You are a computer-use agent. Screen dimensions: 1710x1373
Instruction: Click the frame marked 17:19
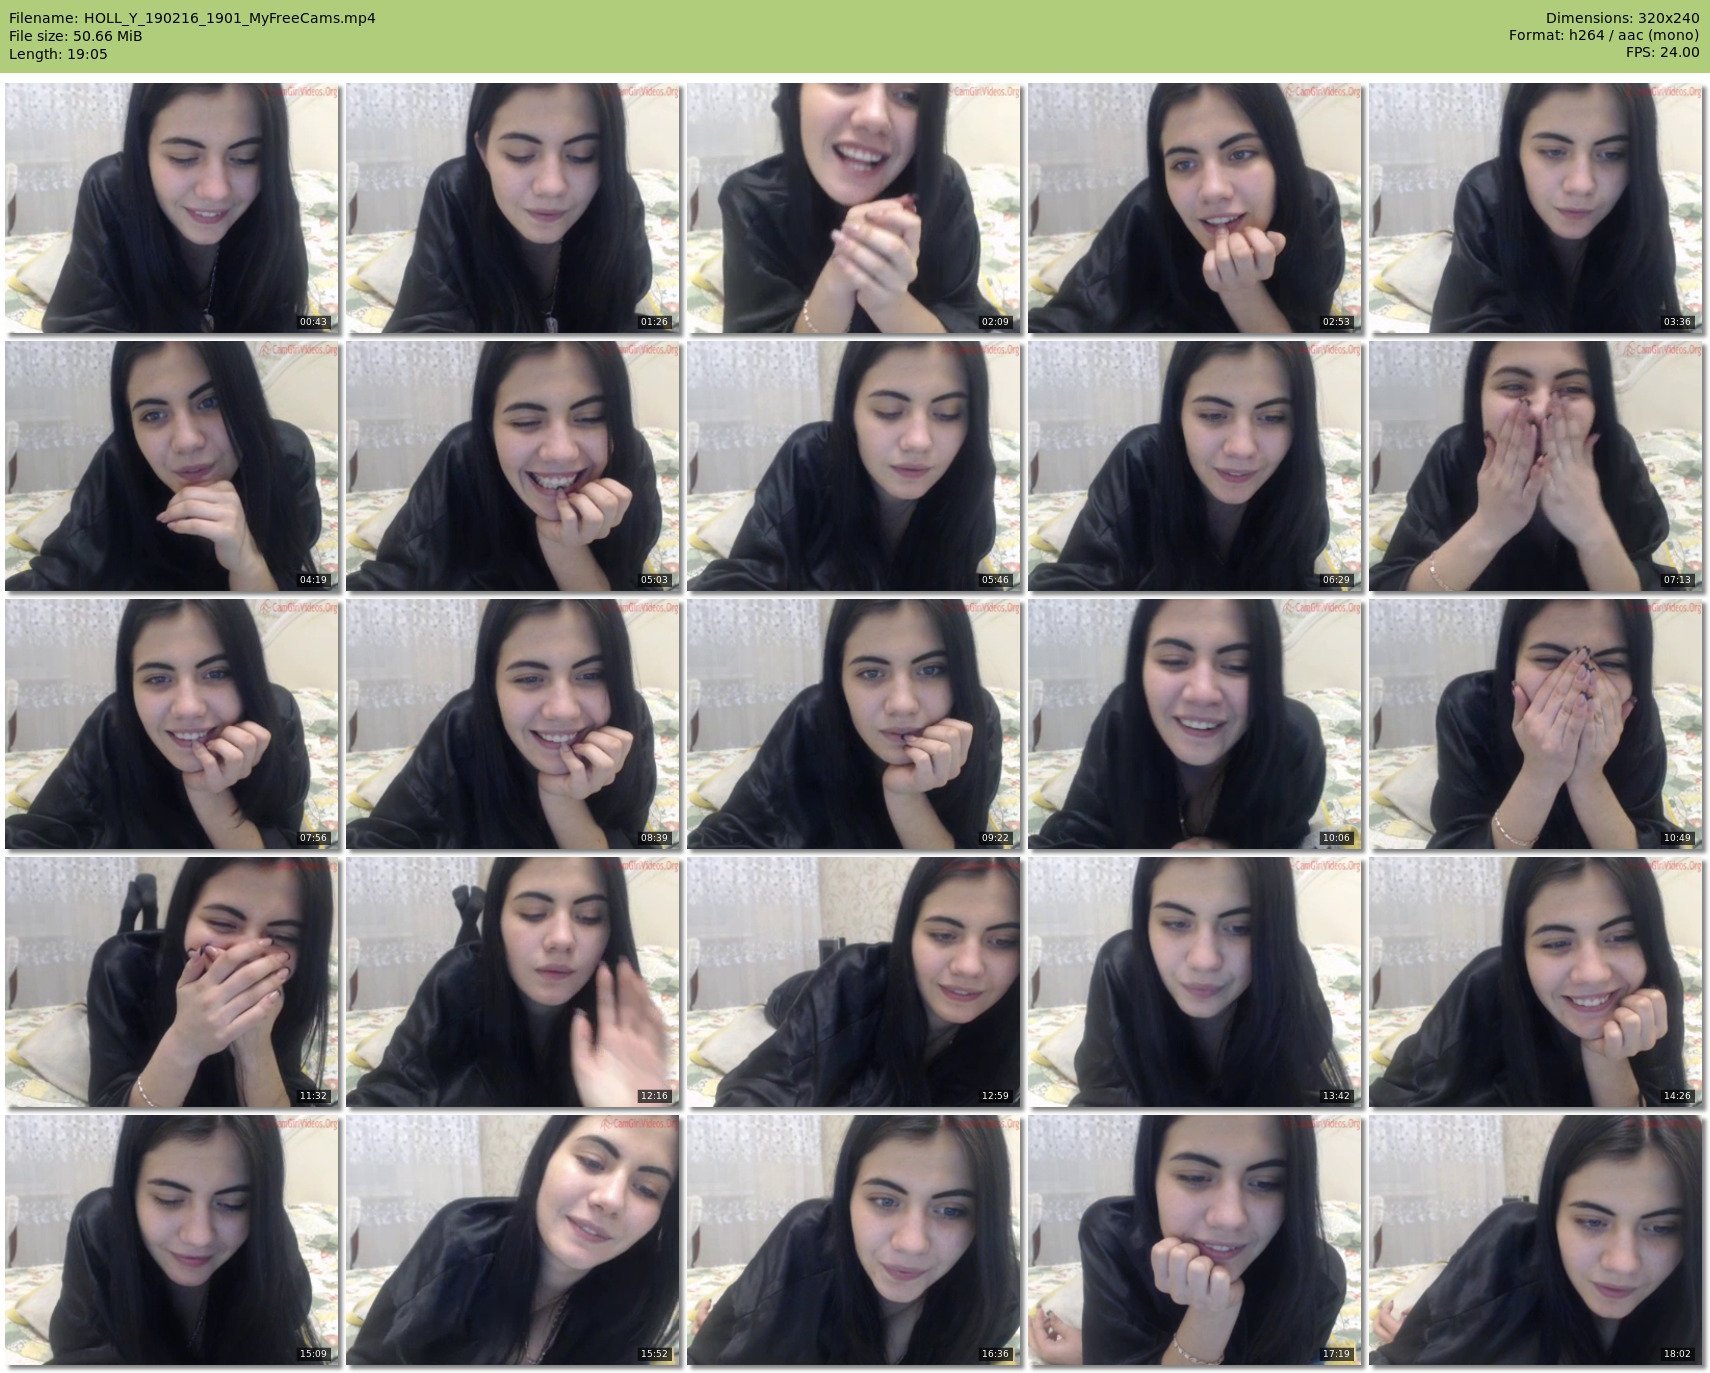(x=1195, y=1240)
